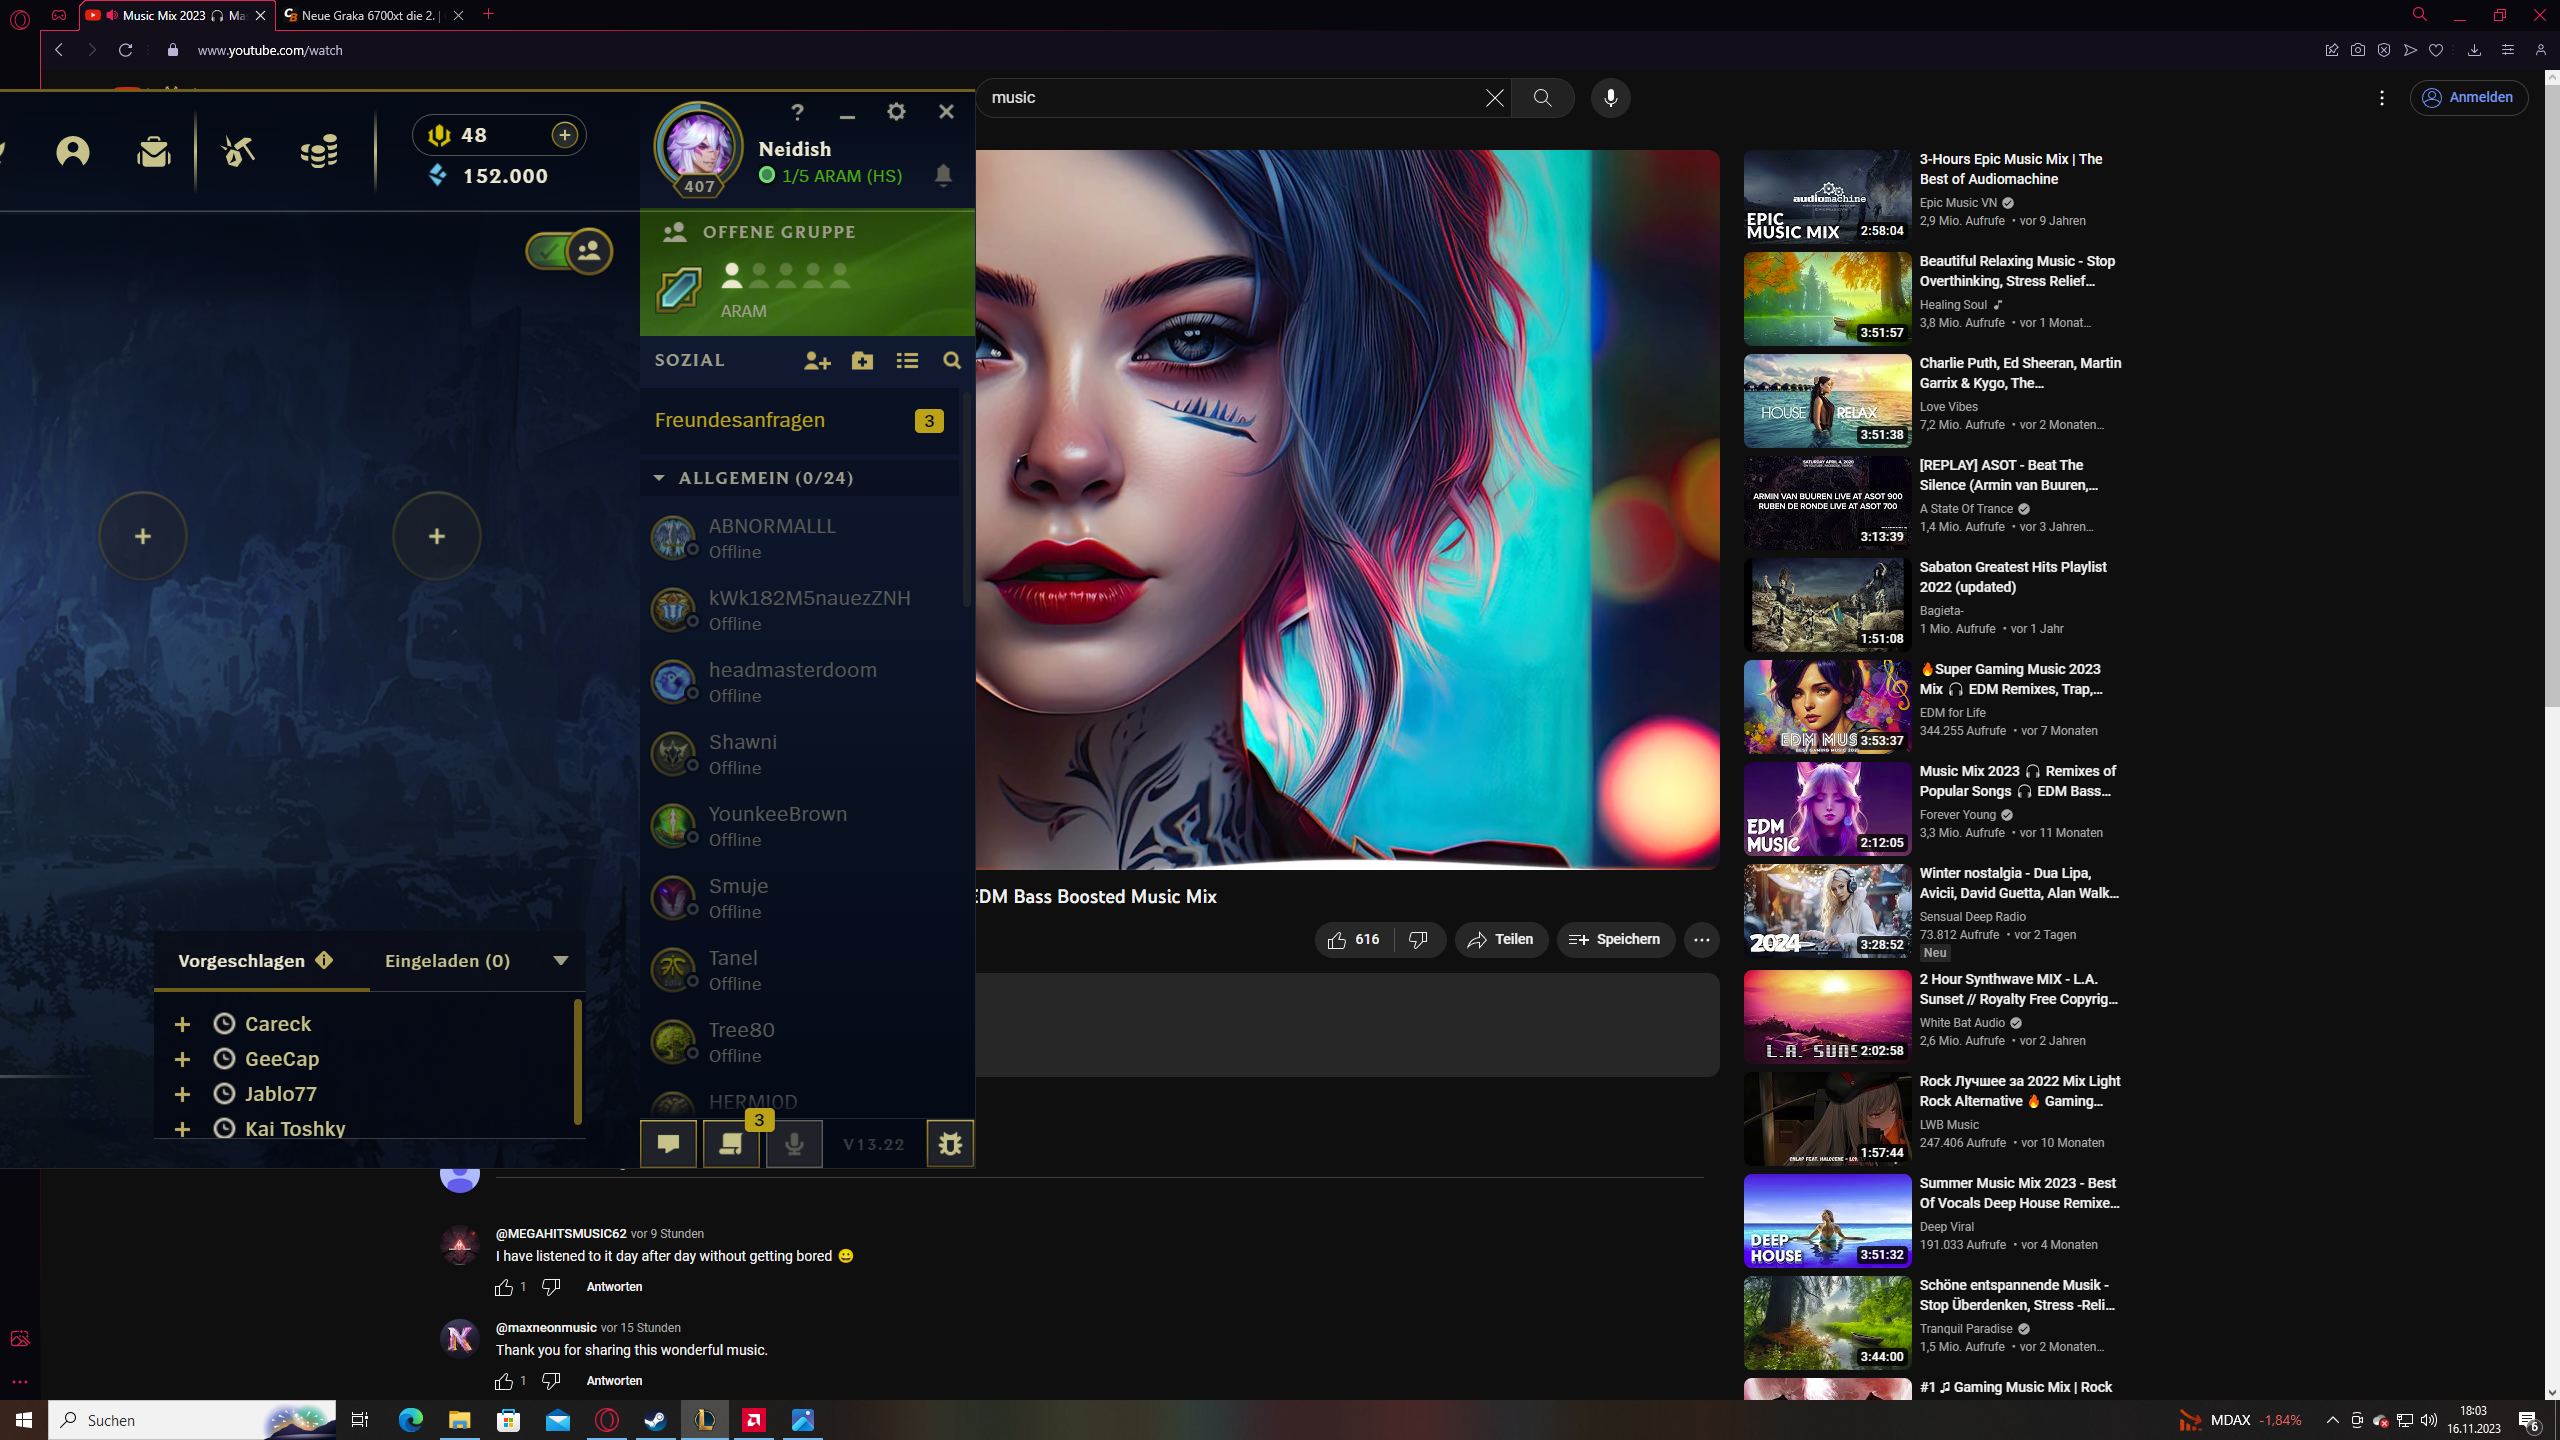Open the League profile icon
Screen dimensions: 2560x1440
(73, 152)
